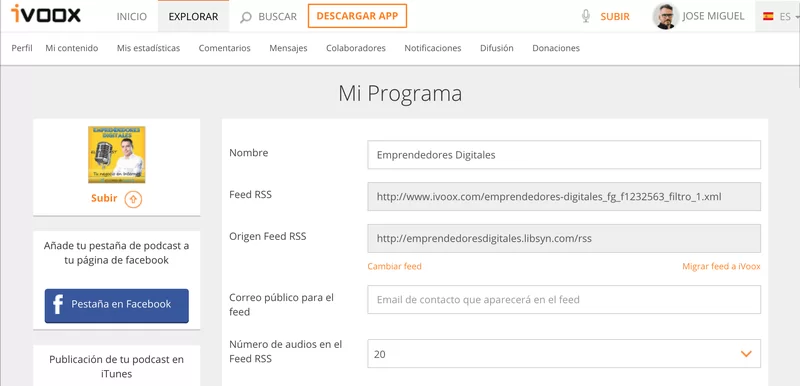Click 'Añade tu pestaña de podcast' text
Image resolution: width=800 pixels, height=386 pixels.
[116, 253]
